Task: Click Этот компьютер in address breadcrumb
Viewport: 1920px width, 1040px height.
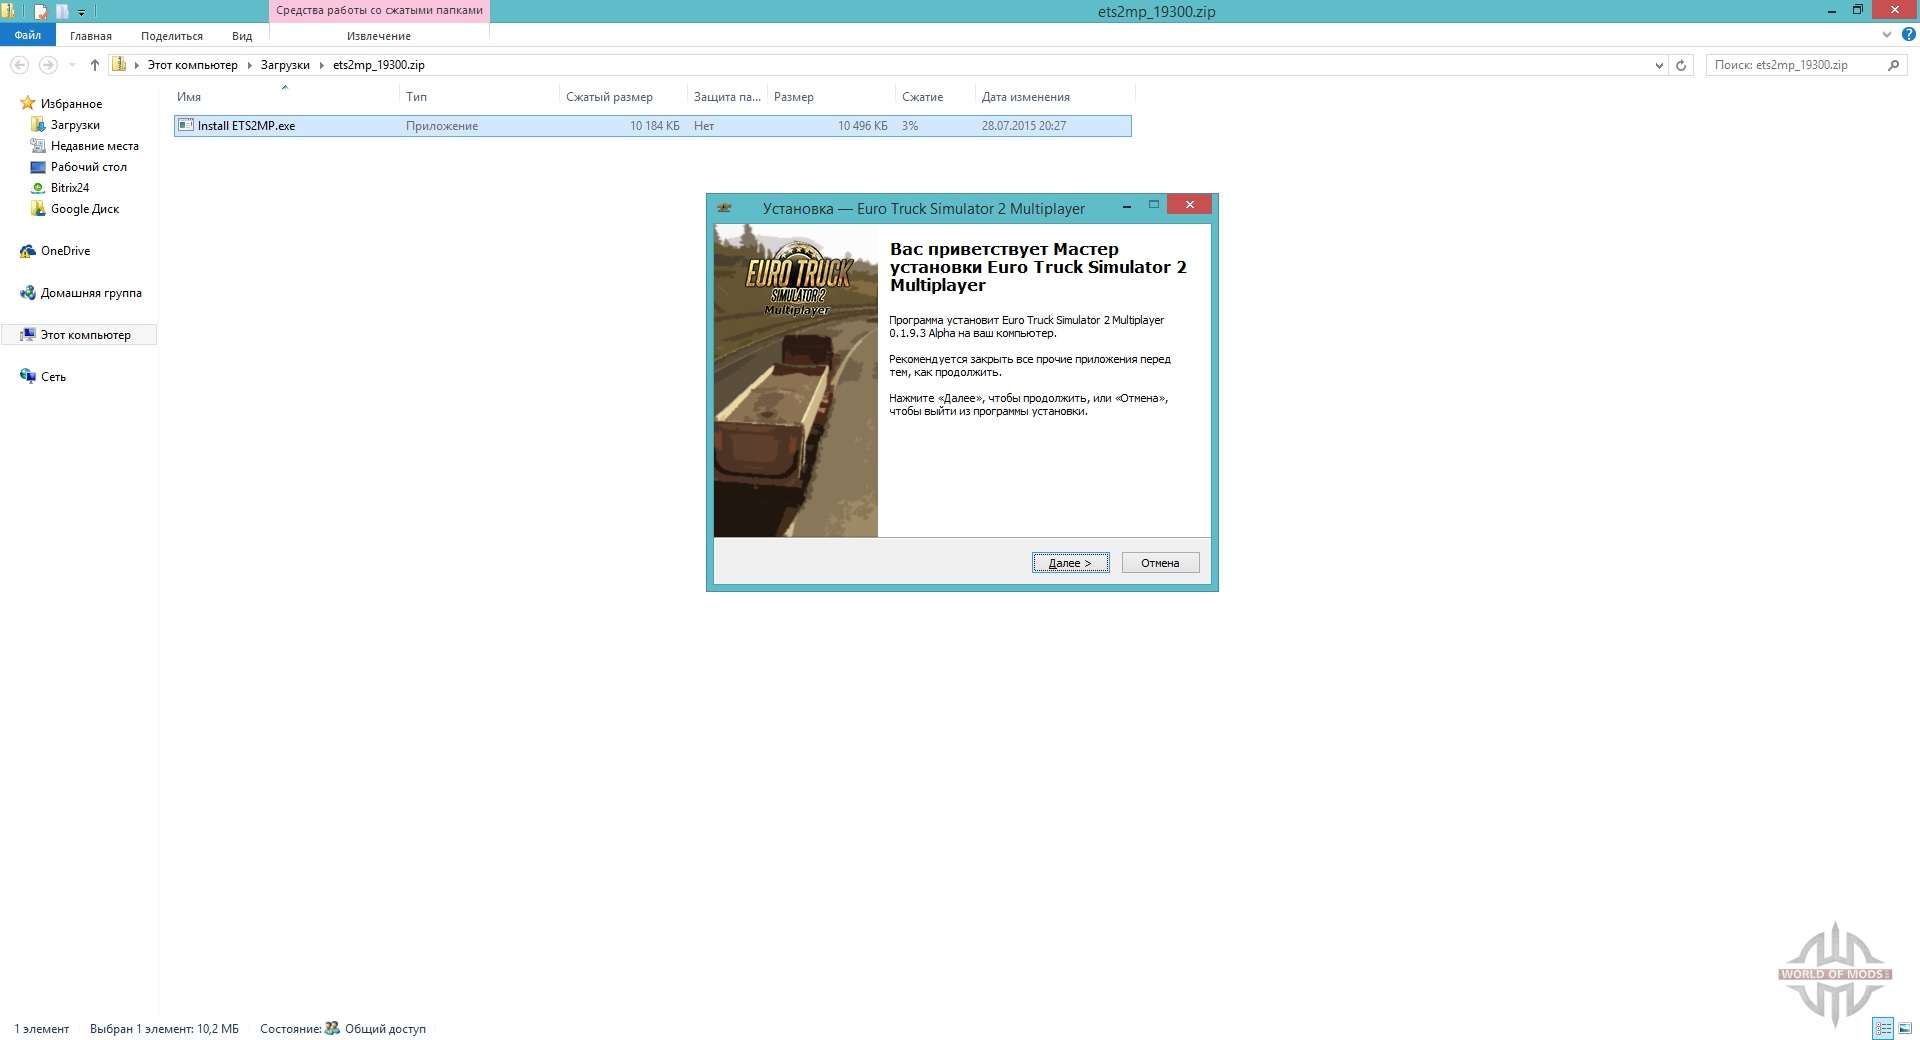Action: (x=192, y=65)
